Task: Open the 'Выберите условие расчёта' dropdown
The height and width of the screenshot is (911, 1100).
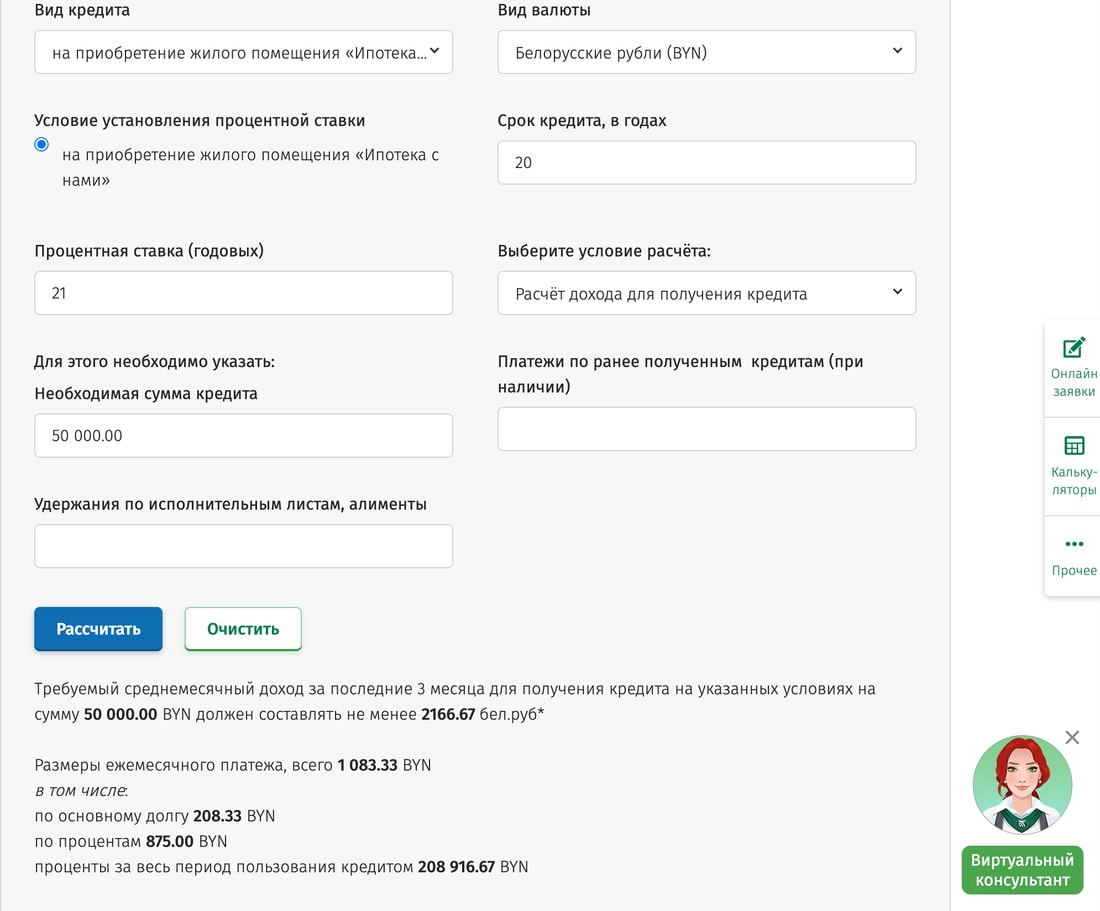Action: pyautogui.click(x=706, y=293)
